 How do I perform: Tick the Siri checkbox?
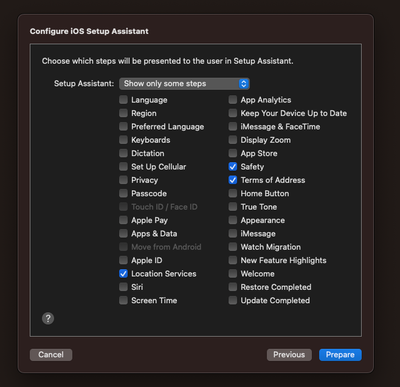point(123,287)
